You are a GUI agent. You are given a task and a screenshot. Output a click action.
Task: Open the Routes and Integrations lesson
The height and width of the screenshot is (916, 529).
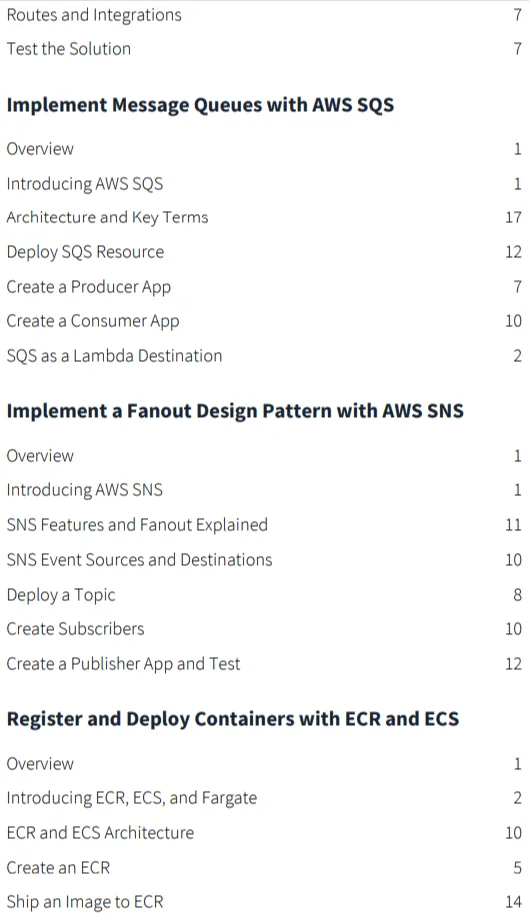(94, 15)
